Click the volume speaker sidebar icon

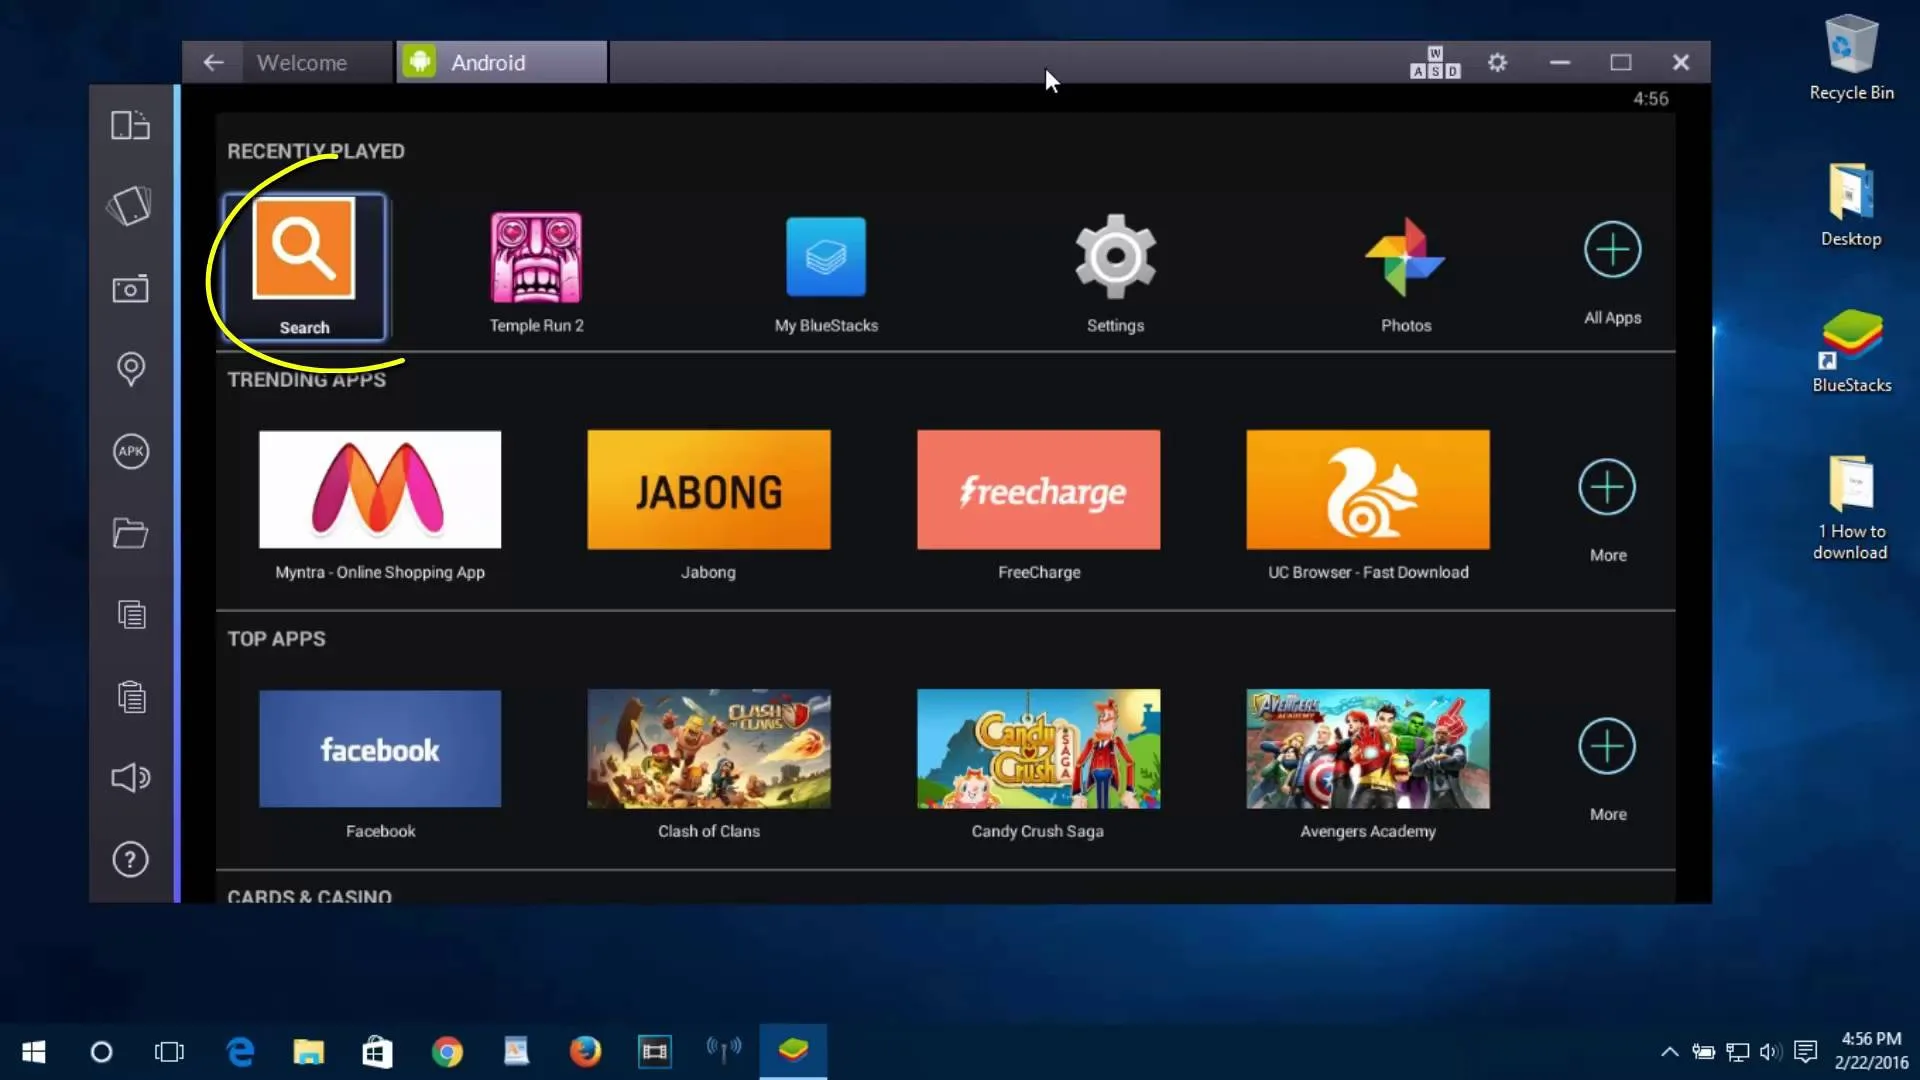pos(130,778)
